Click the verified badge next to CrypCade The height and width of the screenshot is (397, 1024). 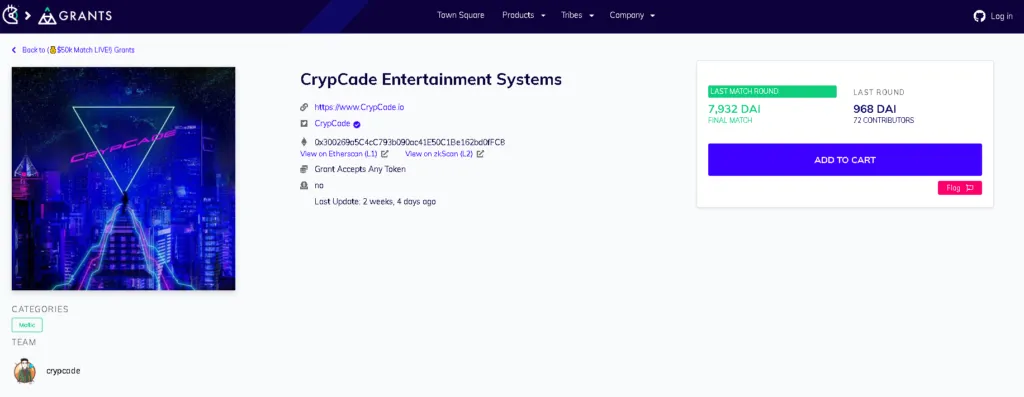[x=357, y=124]
